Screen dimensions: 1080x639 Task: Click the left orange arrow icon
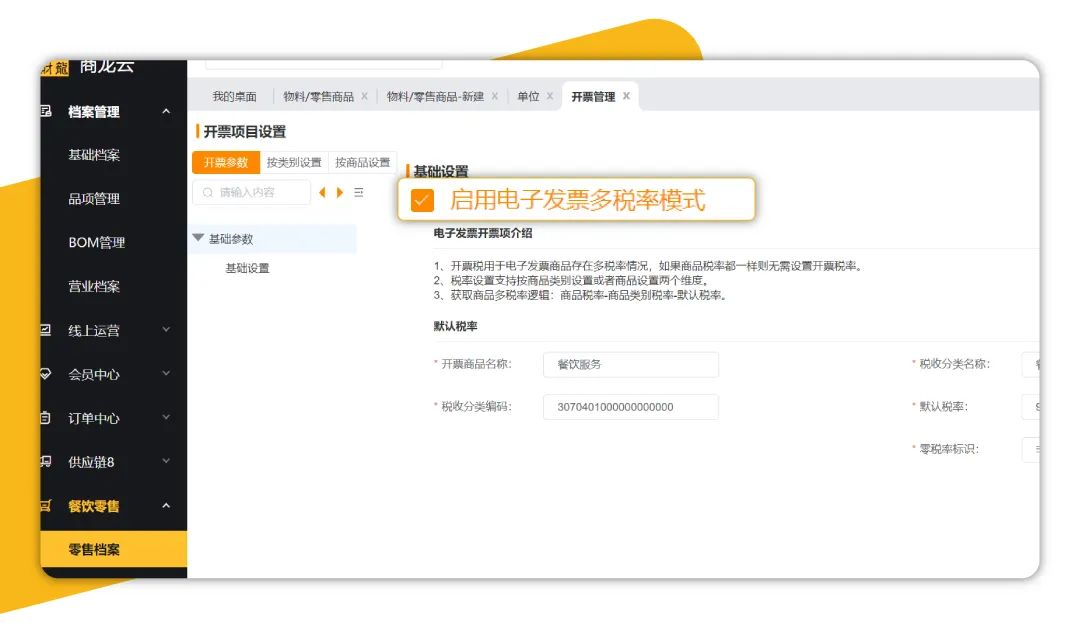322,192
